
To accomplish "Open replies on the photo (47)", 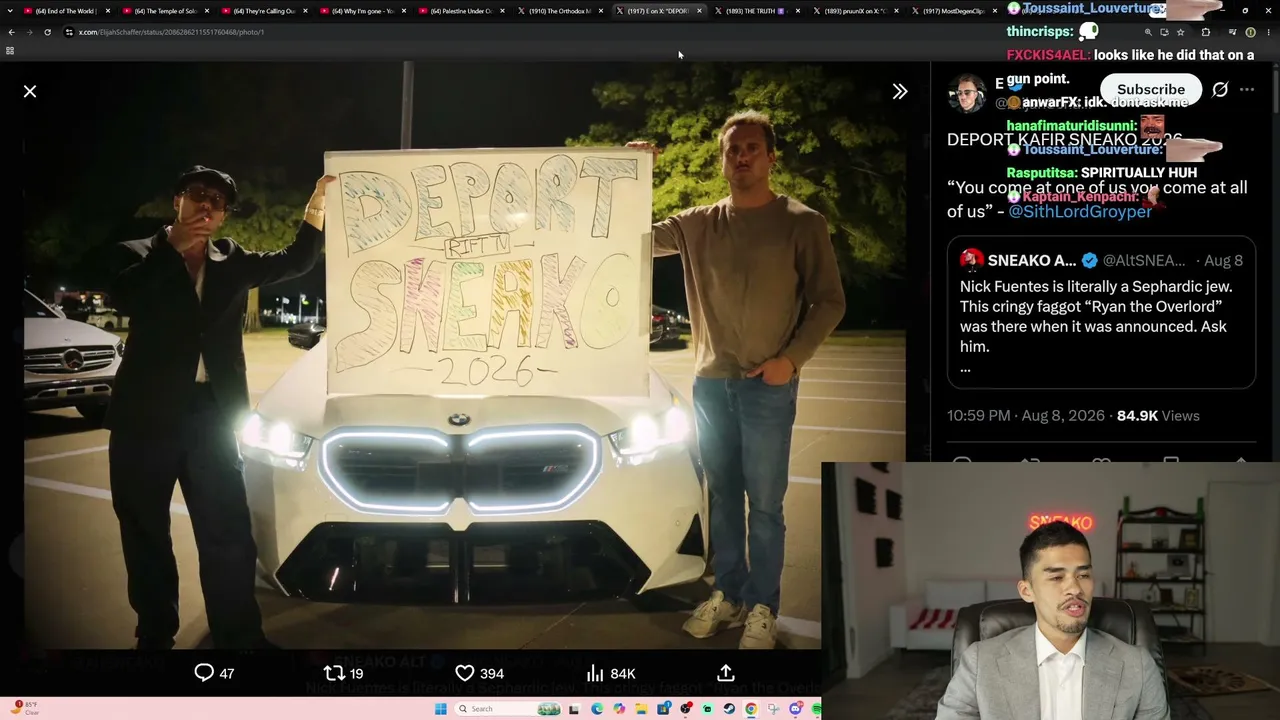I will (214, 673).
